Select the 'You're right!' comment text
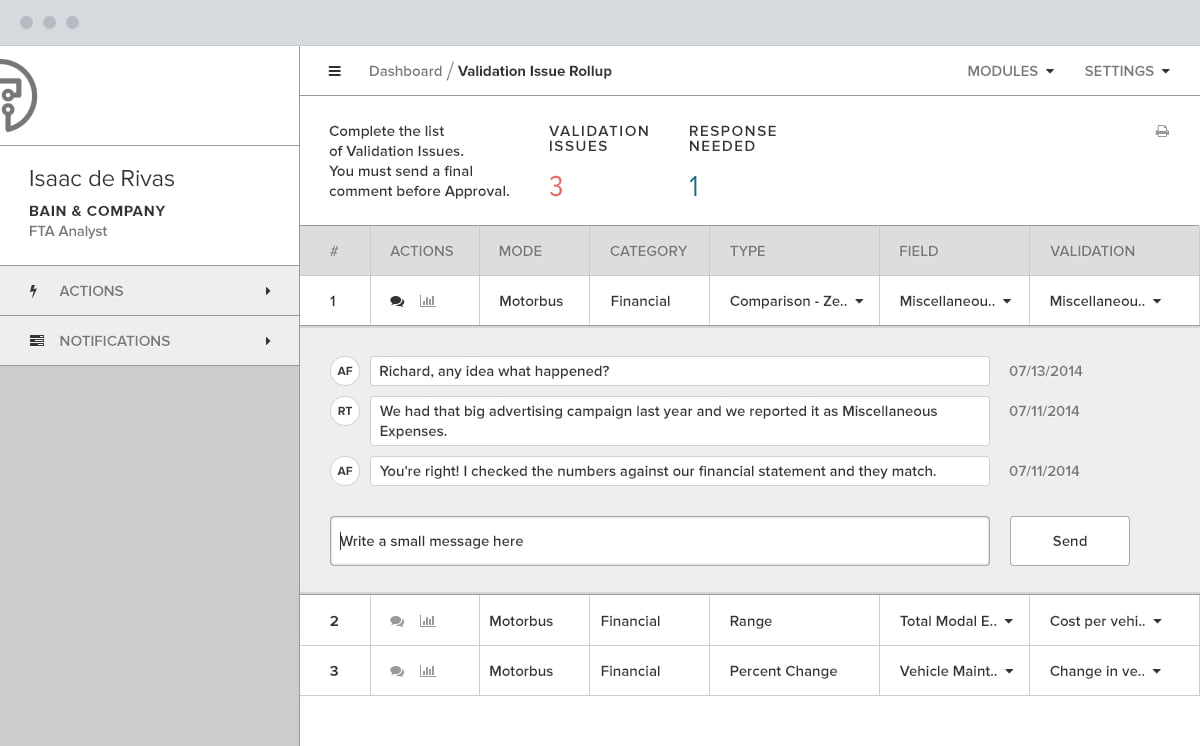1200x746 pixels. 680,471
